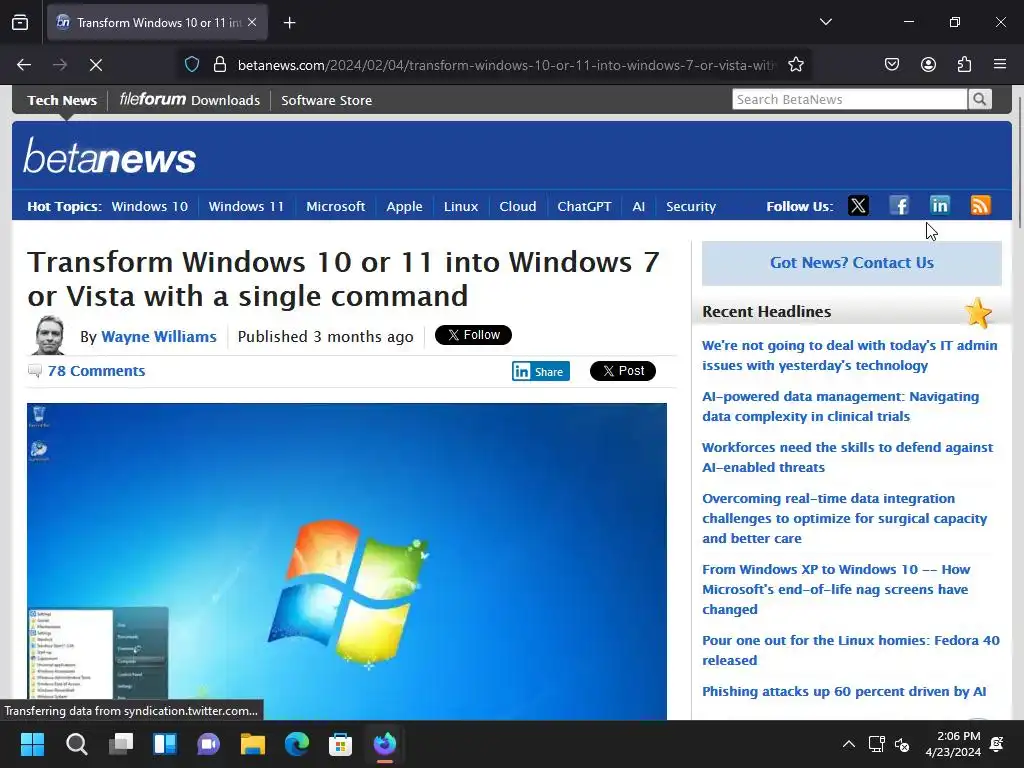Share article on LinkedIn
1024x768 pixels.
[541, 371]
